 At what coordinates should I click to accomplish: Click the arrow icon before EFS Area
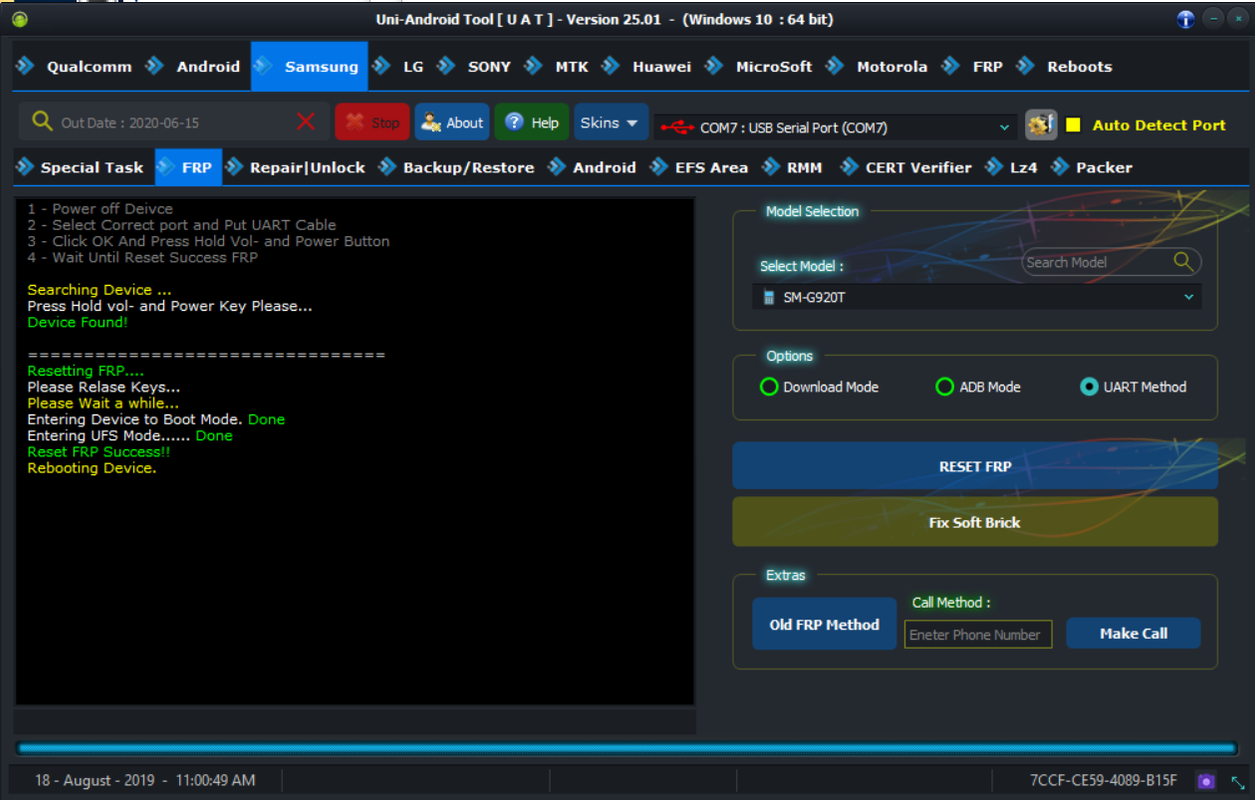(x=660, y=167)
